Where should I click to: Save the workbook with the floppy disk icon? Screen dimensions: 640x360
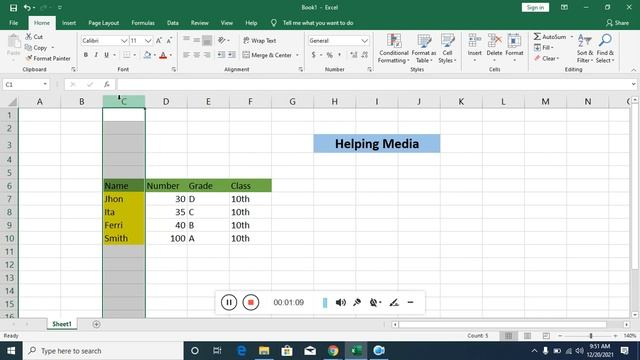[x=13, y=8]
